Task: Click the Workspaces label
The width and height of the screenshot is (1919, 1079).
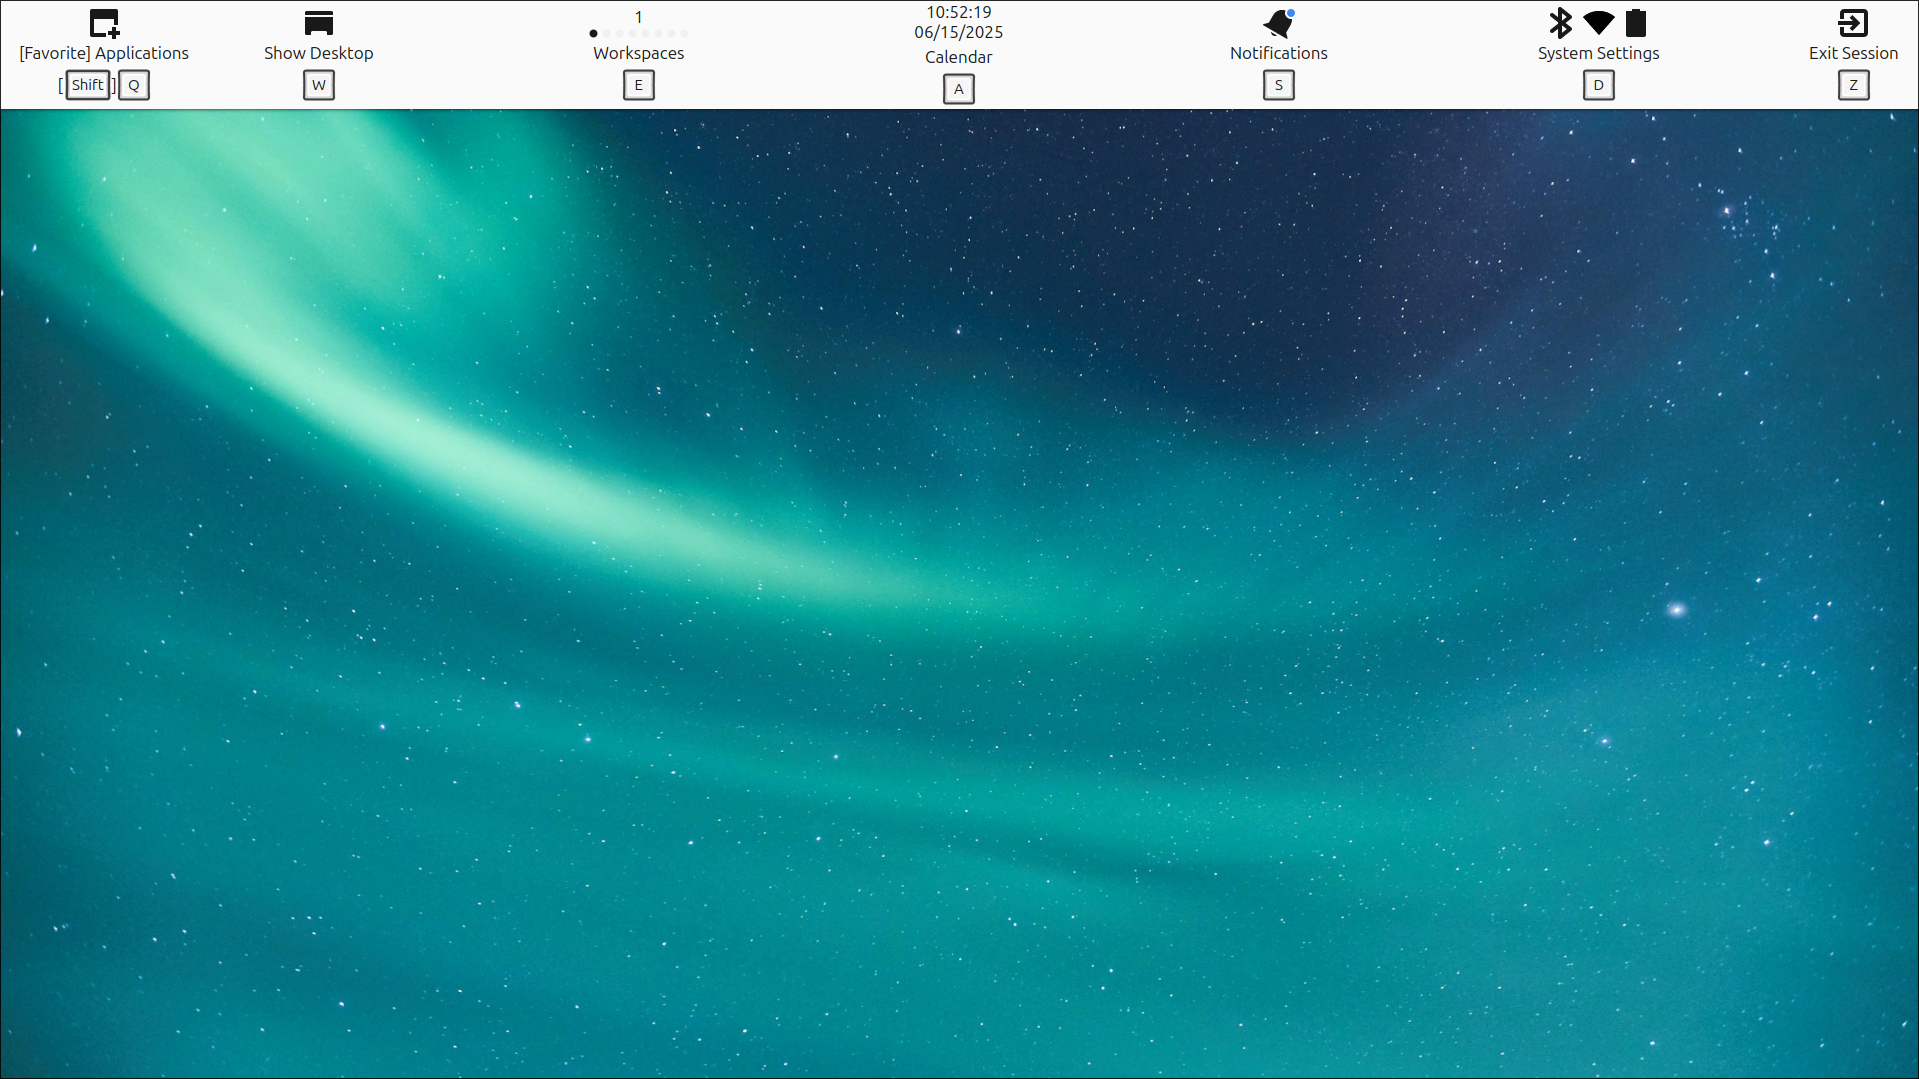Action: click(x=638, y=53)
